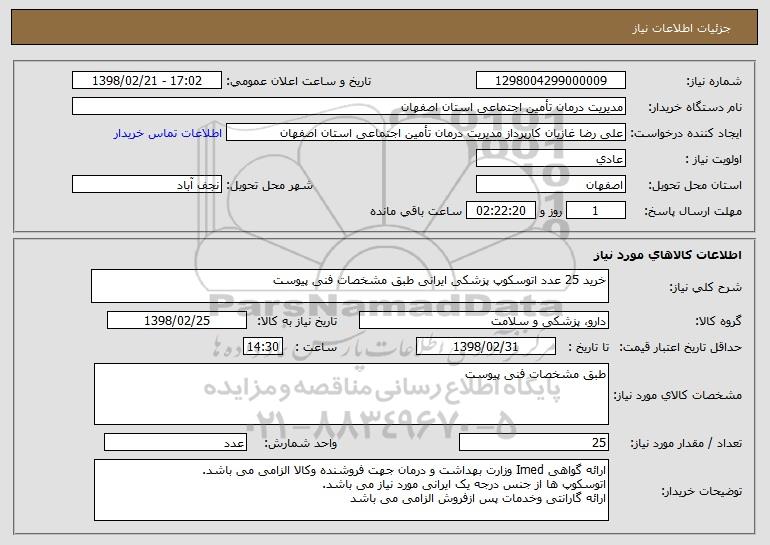Screen dimensions: 770x545
Task: Select the need date field 1398/02/25
Action: tap(177, 320)
